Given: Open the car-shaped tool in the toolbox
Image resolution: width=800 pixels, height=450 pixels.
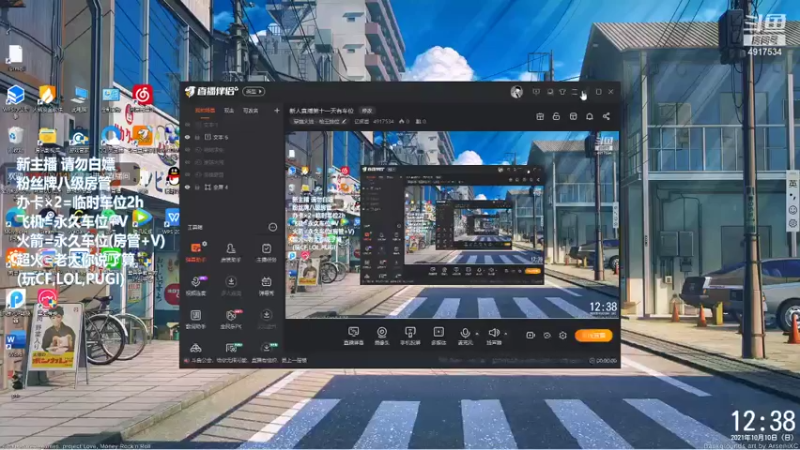Looking at the screenshot, I should click(x=196, y=348).
